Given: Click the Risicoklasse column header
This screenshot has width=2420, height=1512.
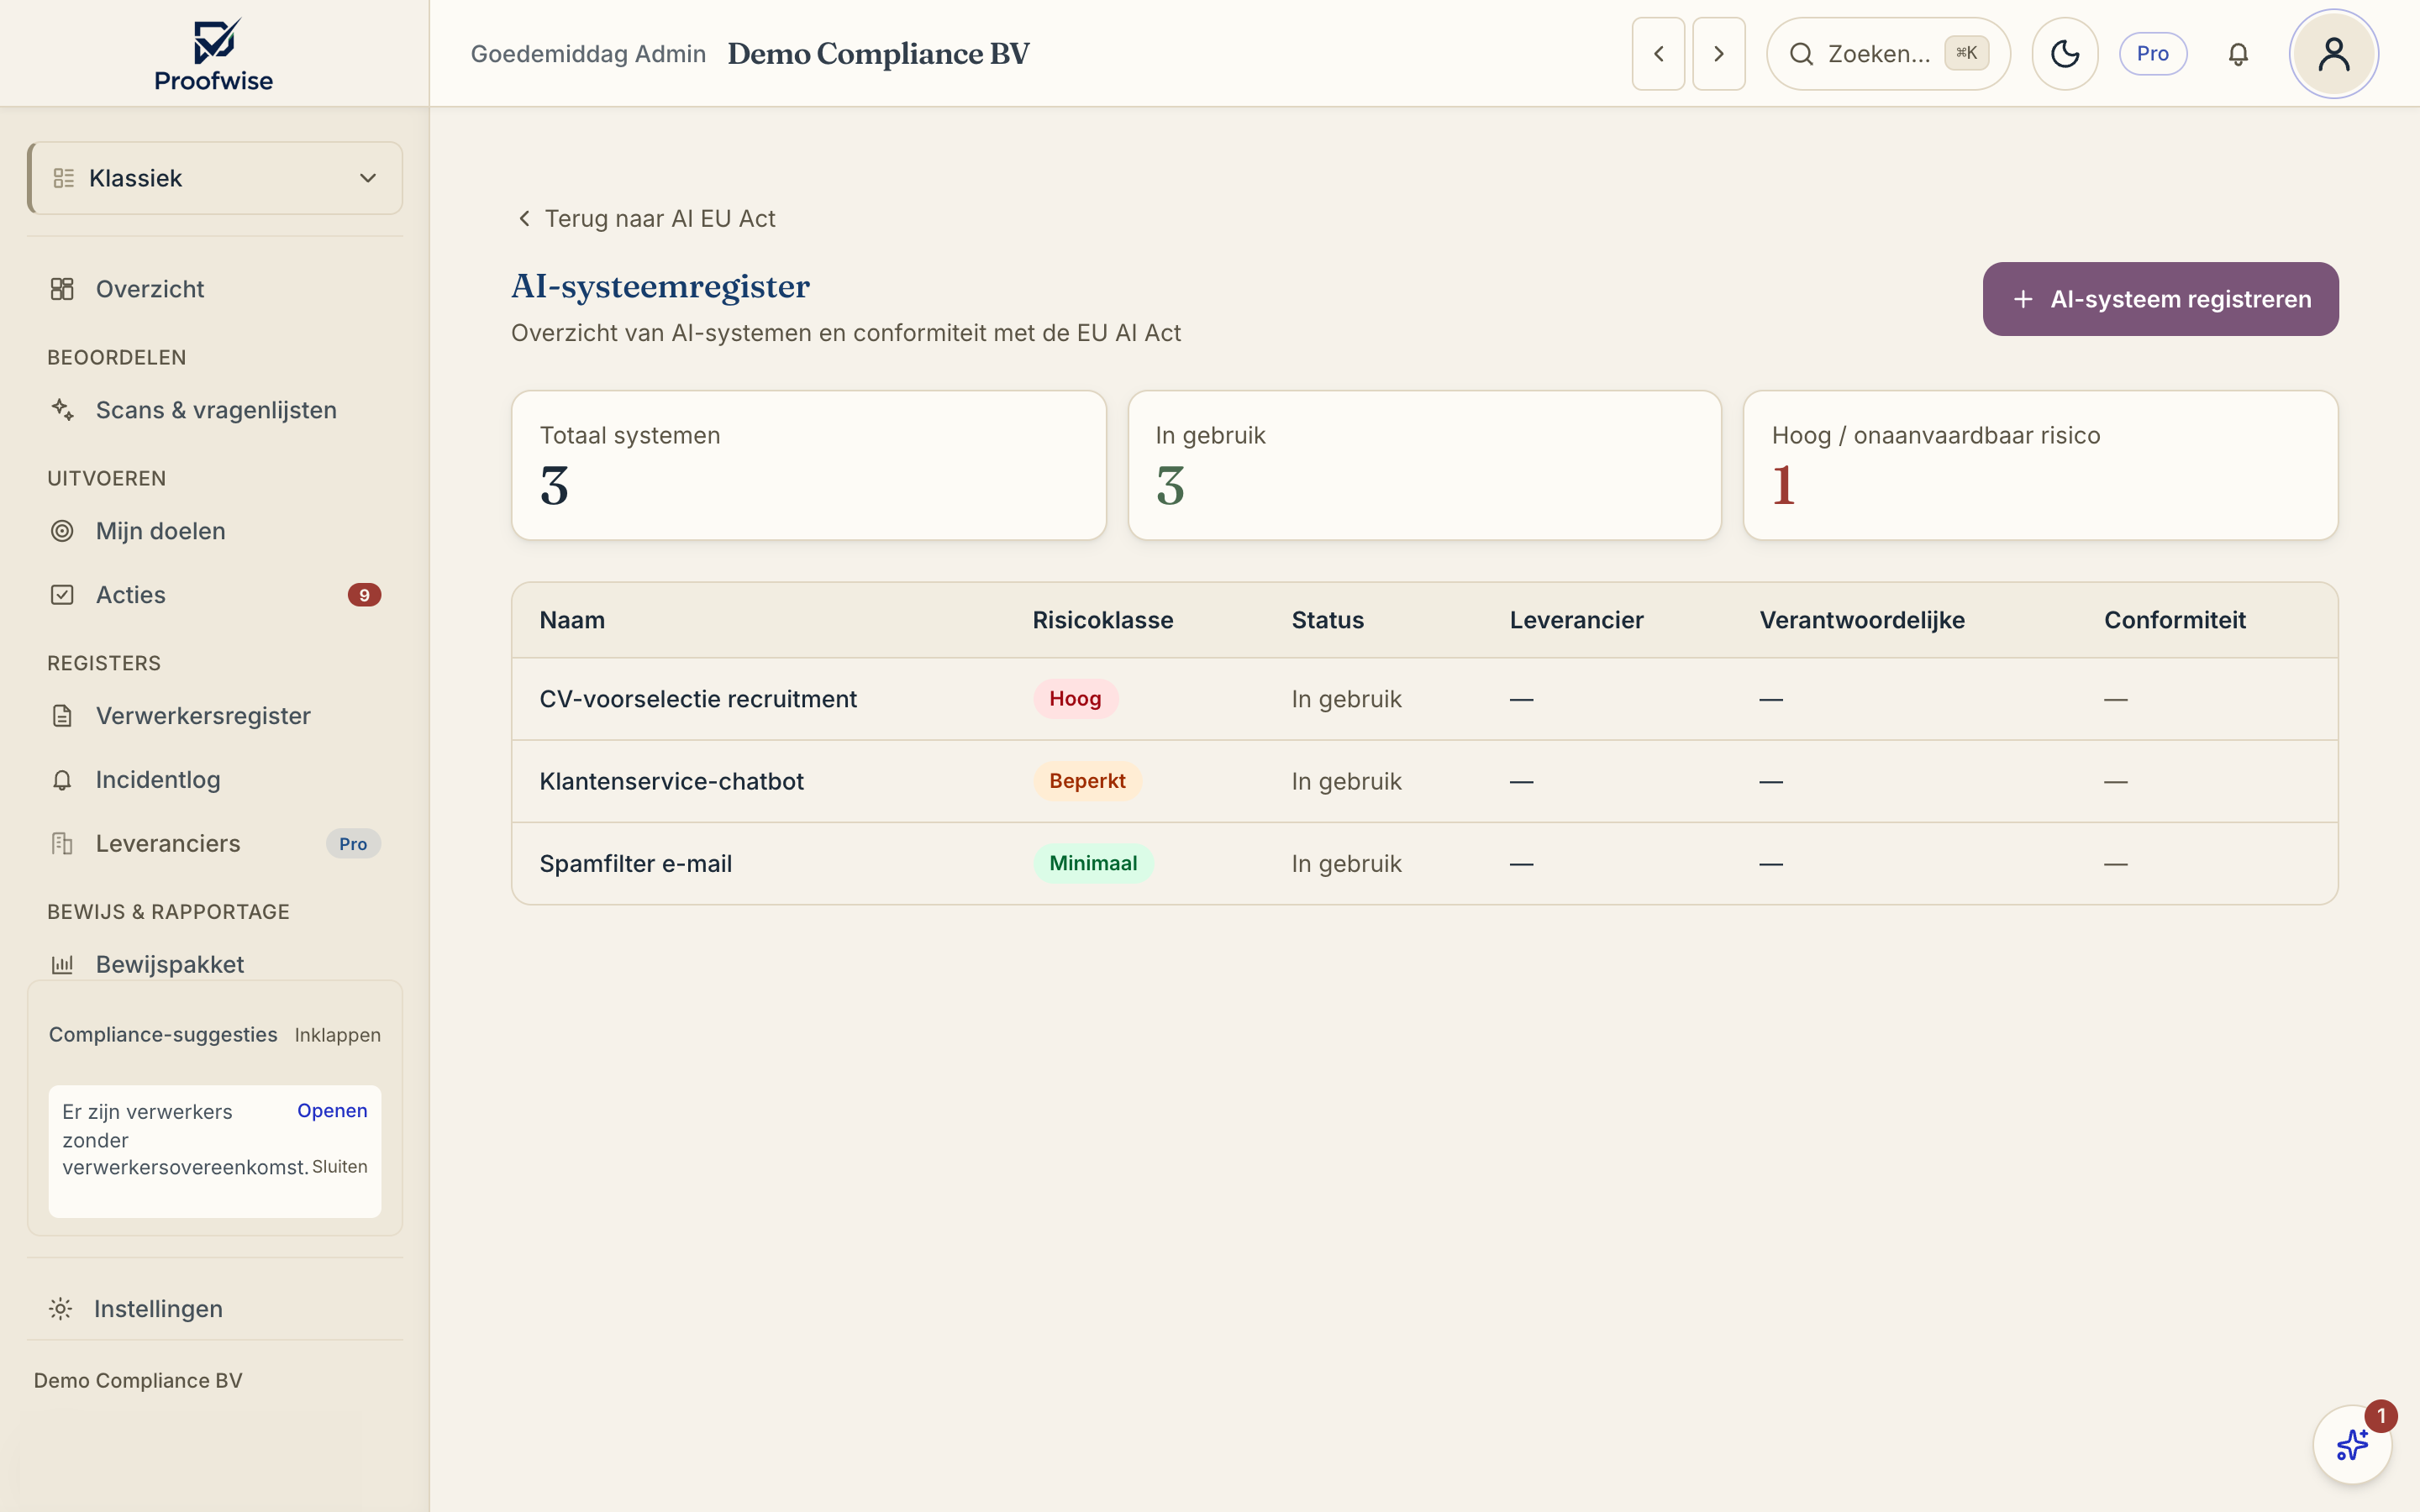Looking at the screenshot, I should click(x=1103, y=620).
